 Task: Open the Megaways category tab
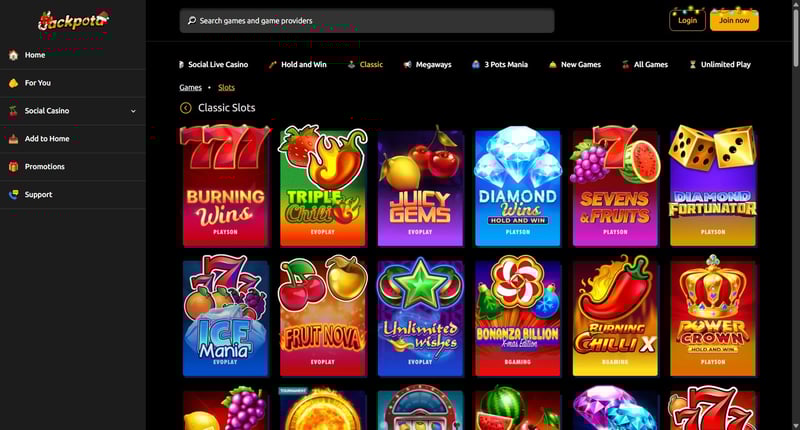[428, 64]
